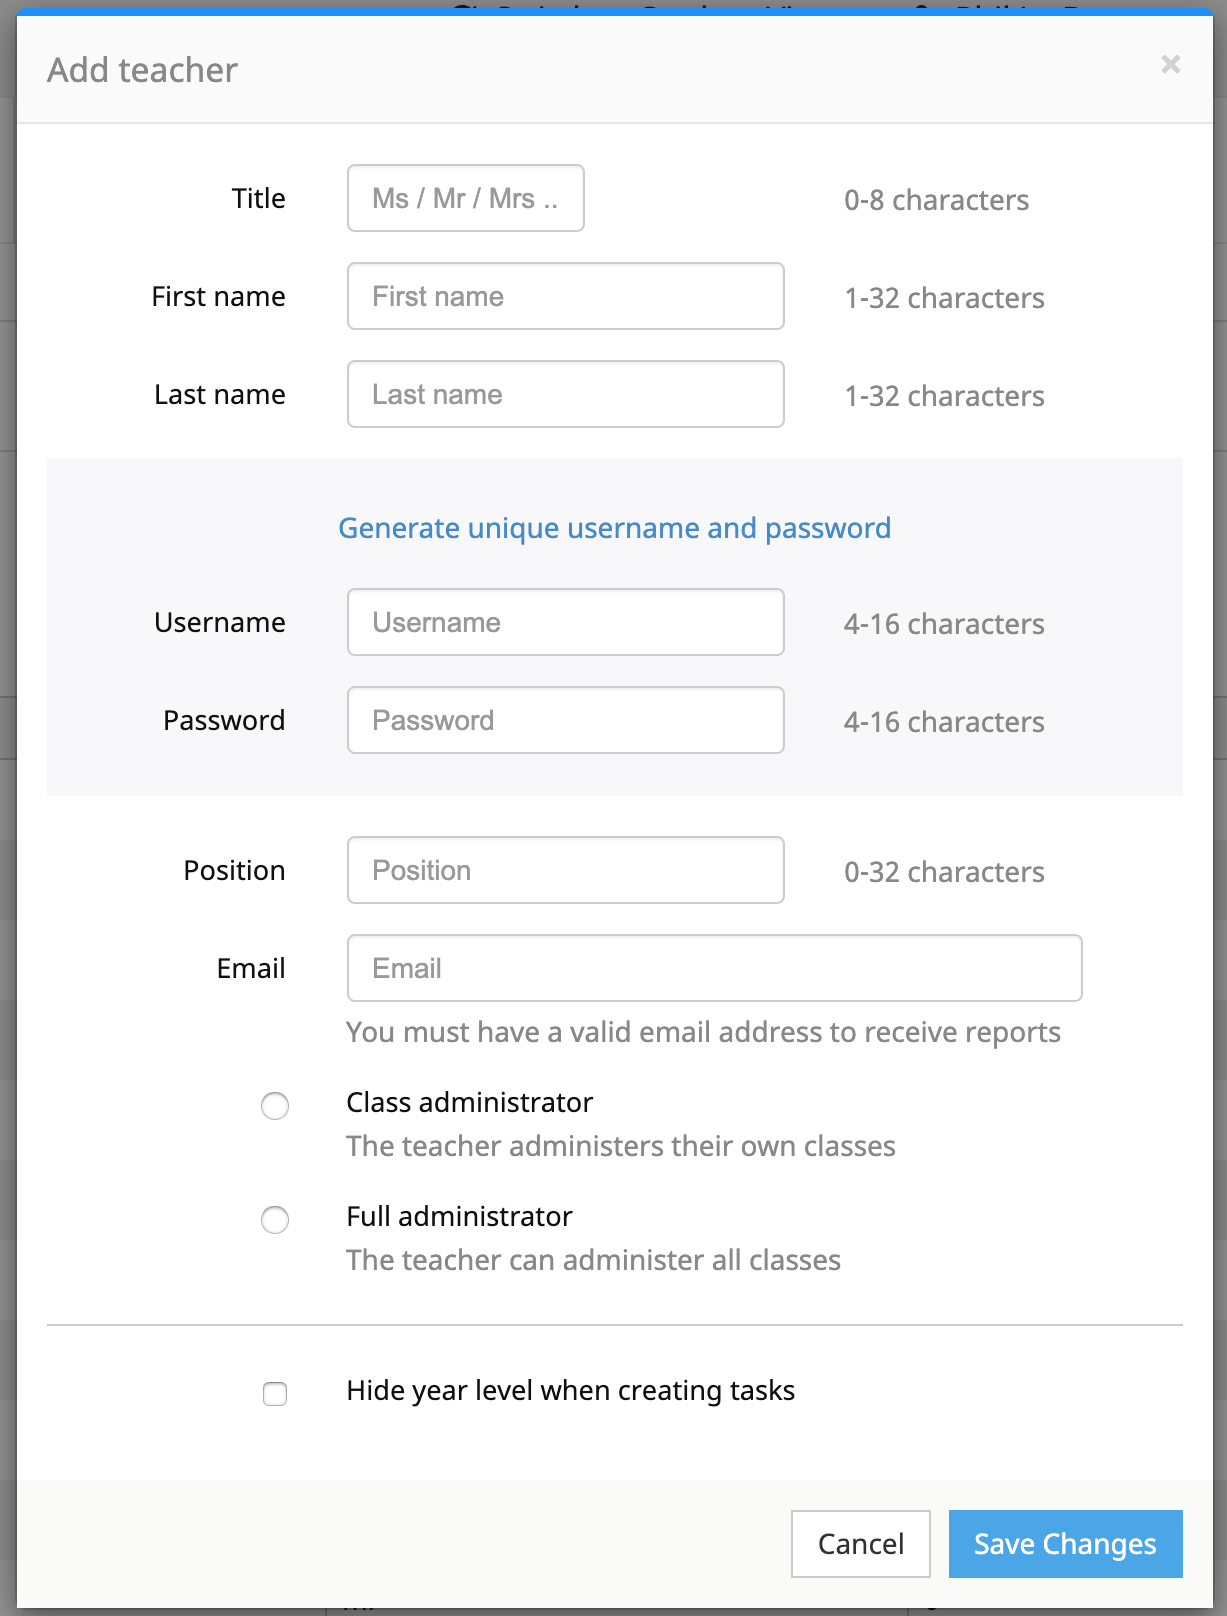Click the "Add teacher" dialog heading
The height and width of the screenshot is (1616, 1227).
(142, 70)
